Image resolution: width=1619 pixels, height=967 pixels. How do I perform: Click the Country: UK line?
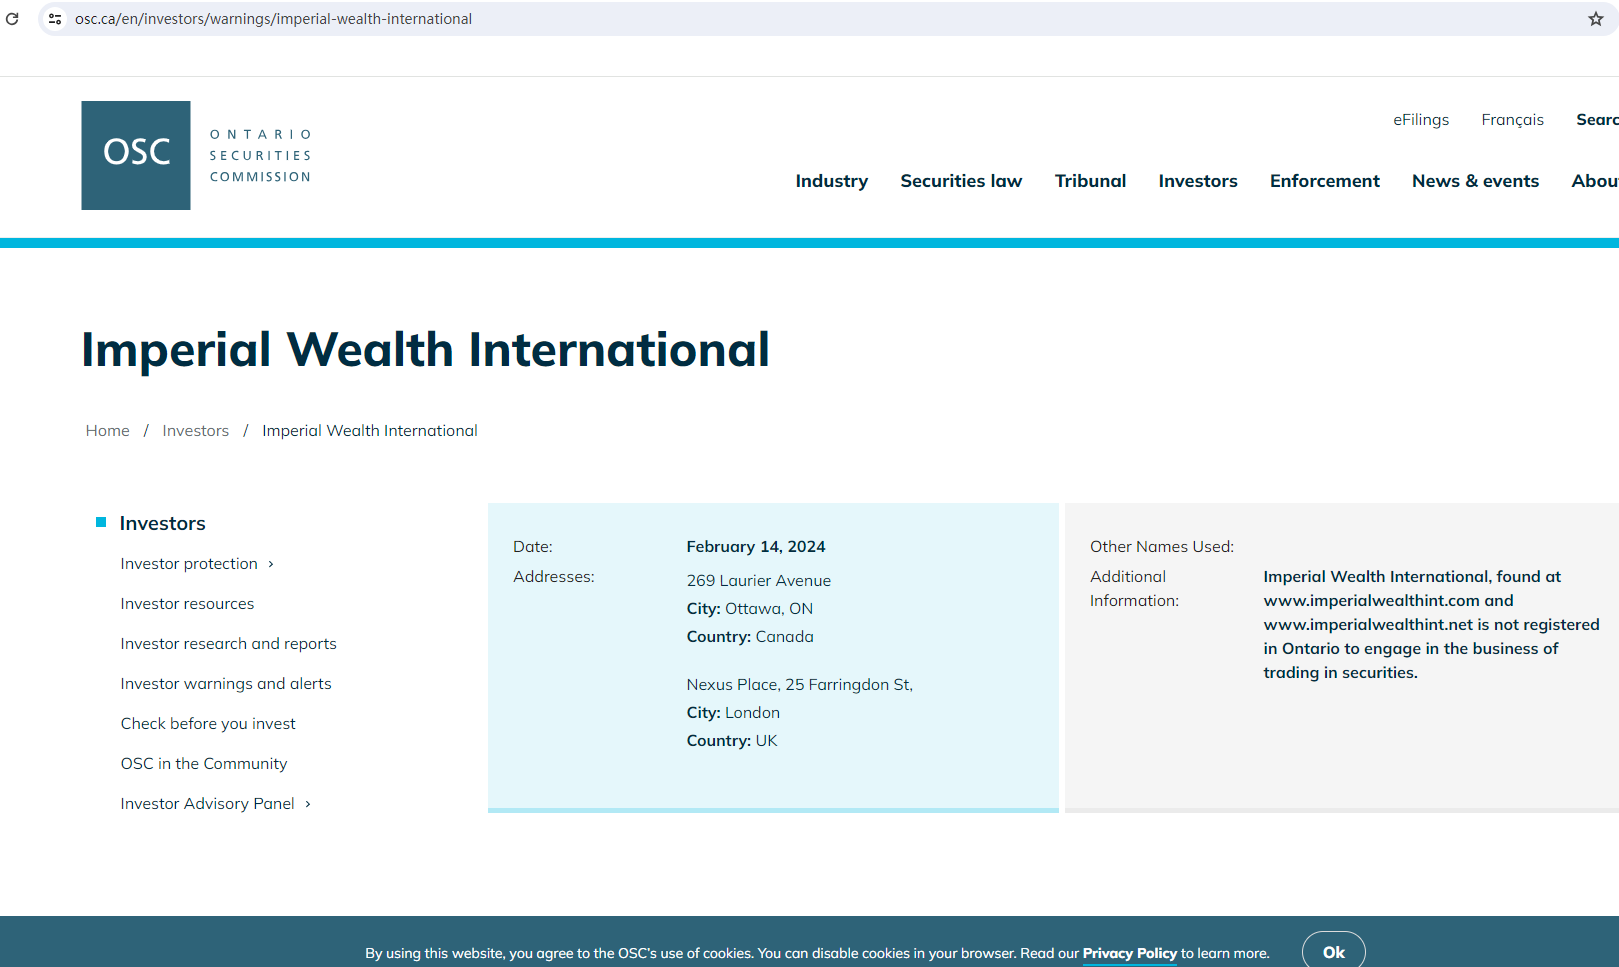tap(732, 741)
